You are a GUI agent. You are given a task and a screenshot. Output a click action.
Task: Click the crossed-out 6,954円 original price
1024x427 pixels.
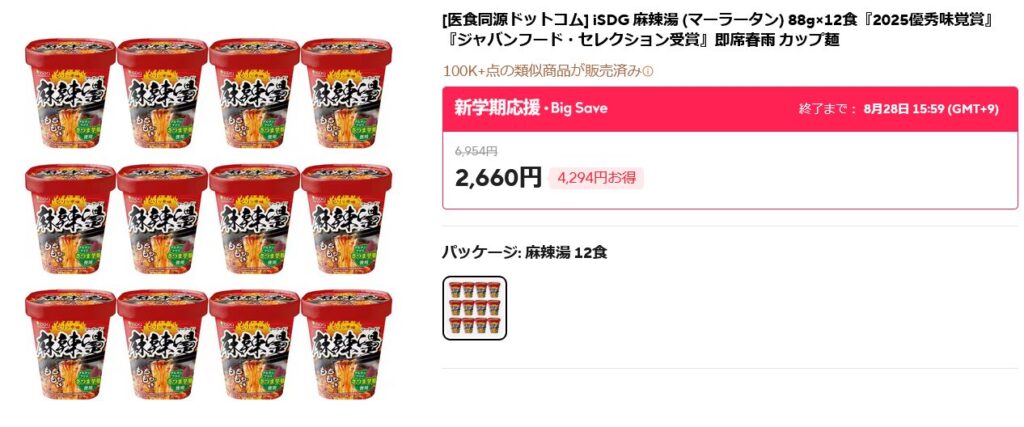(x=476, y=151)
